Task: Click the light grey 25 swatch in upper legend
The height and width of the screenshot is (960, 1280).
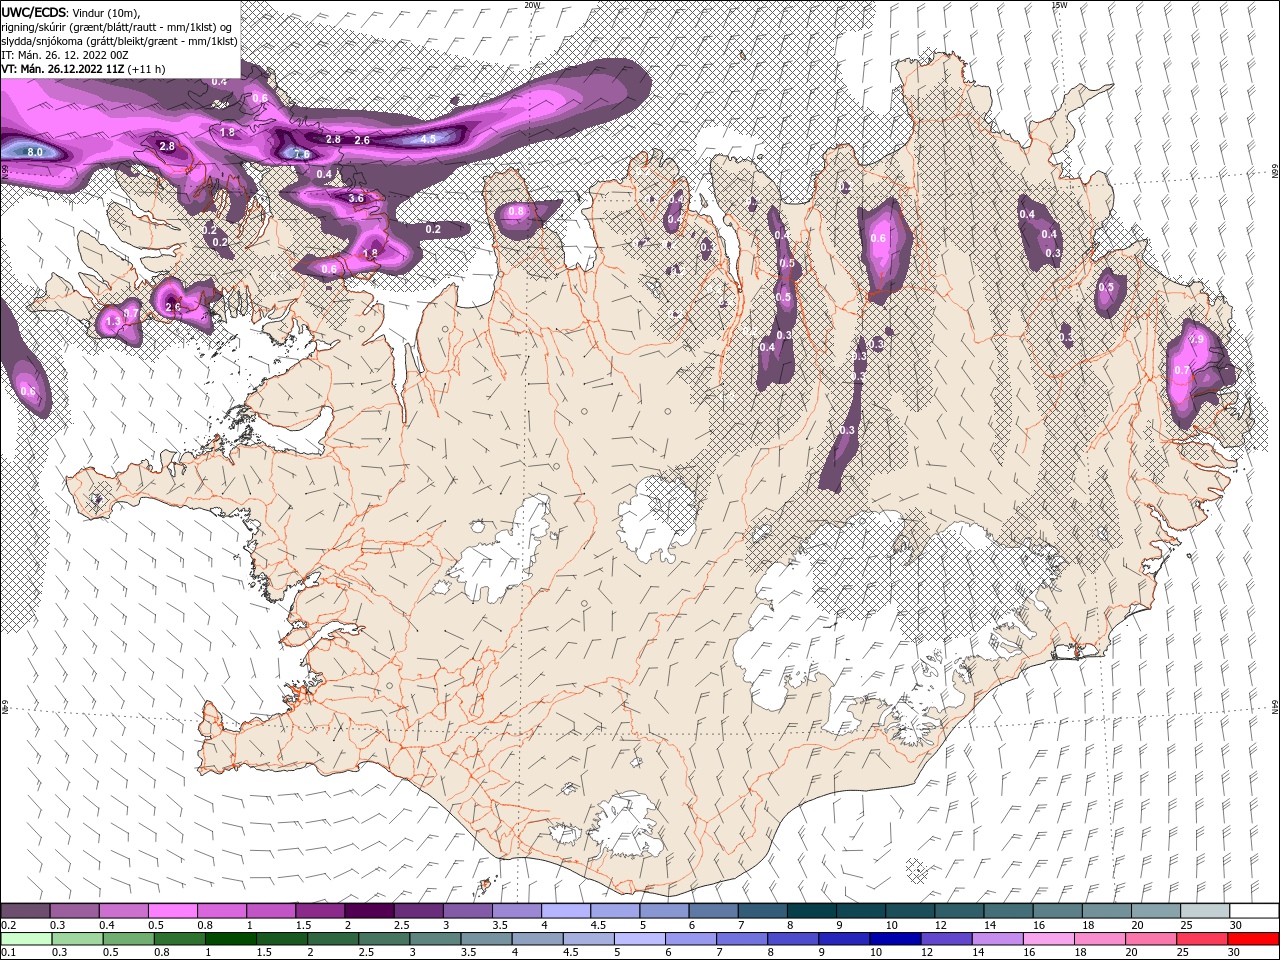Action: (1205, 911)
